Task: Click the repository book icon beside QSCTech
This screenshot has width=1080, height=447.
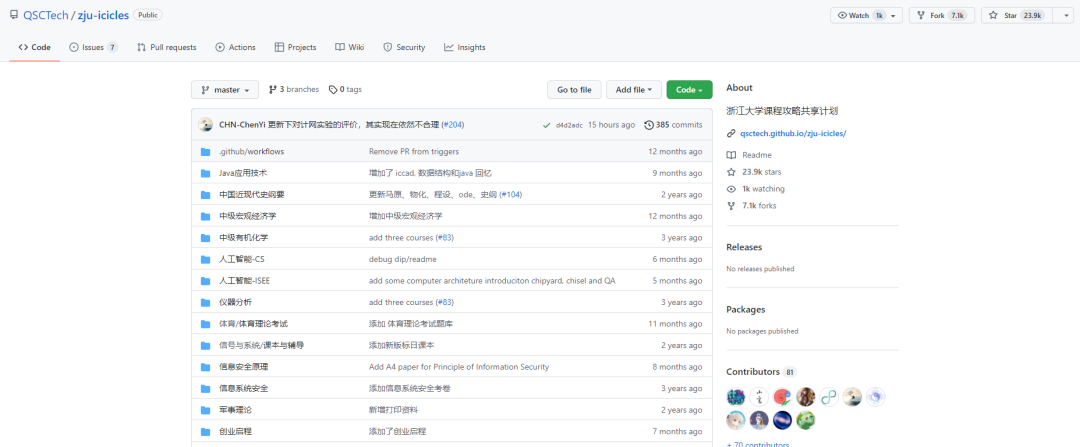Action: (14, 14)
